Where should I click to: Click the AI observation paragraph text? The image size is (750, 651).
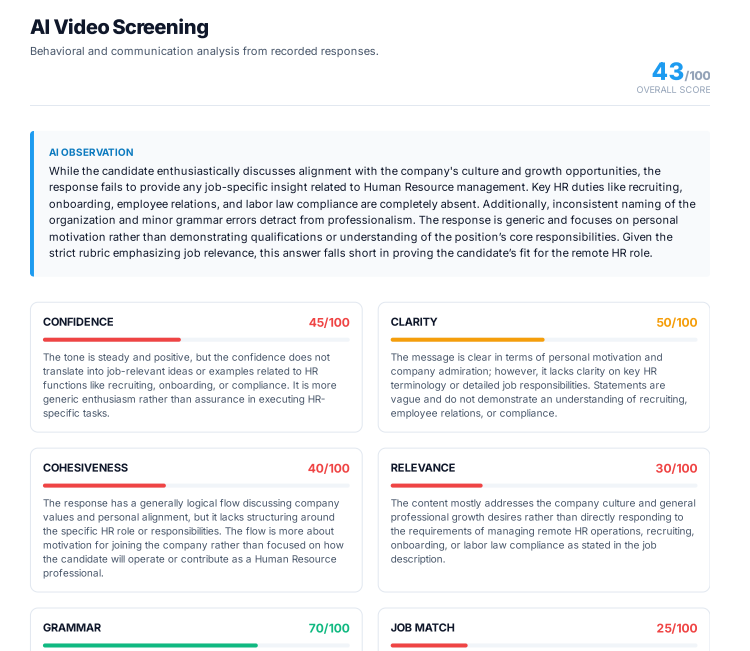pyautogui.click(x=372, y=212)
